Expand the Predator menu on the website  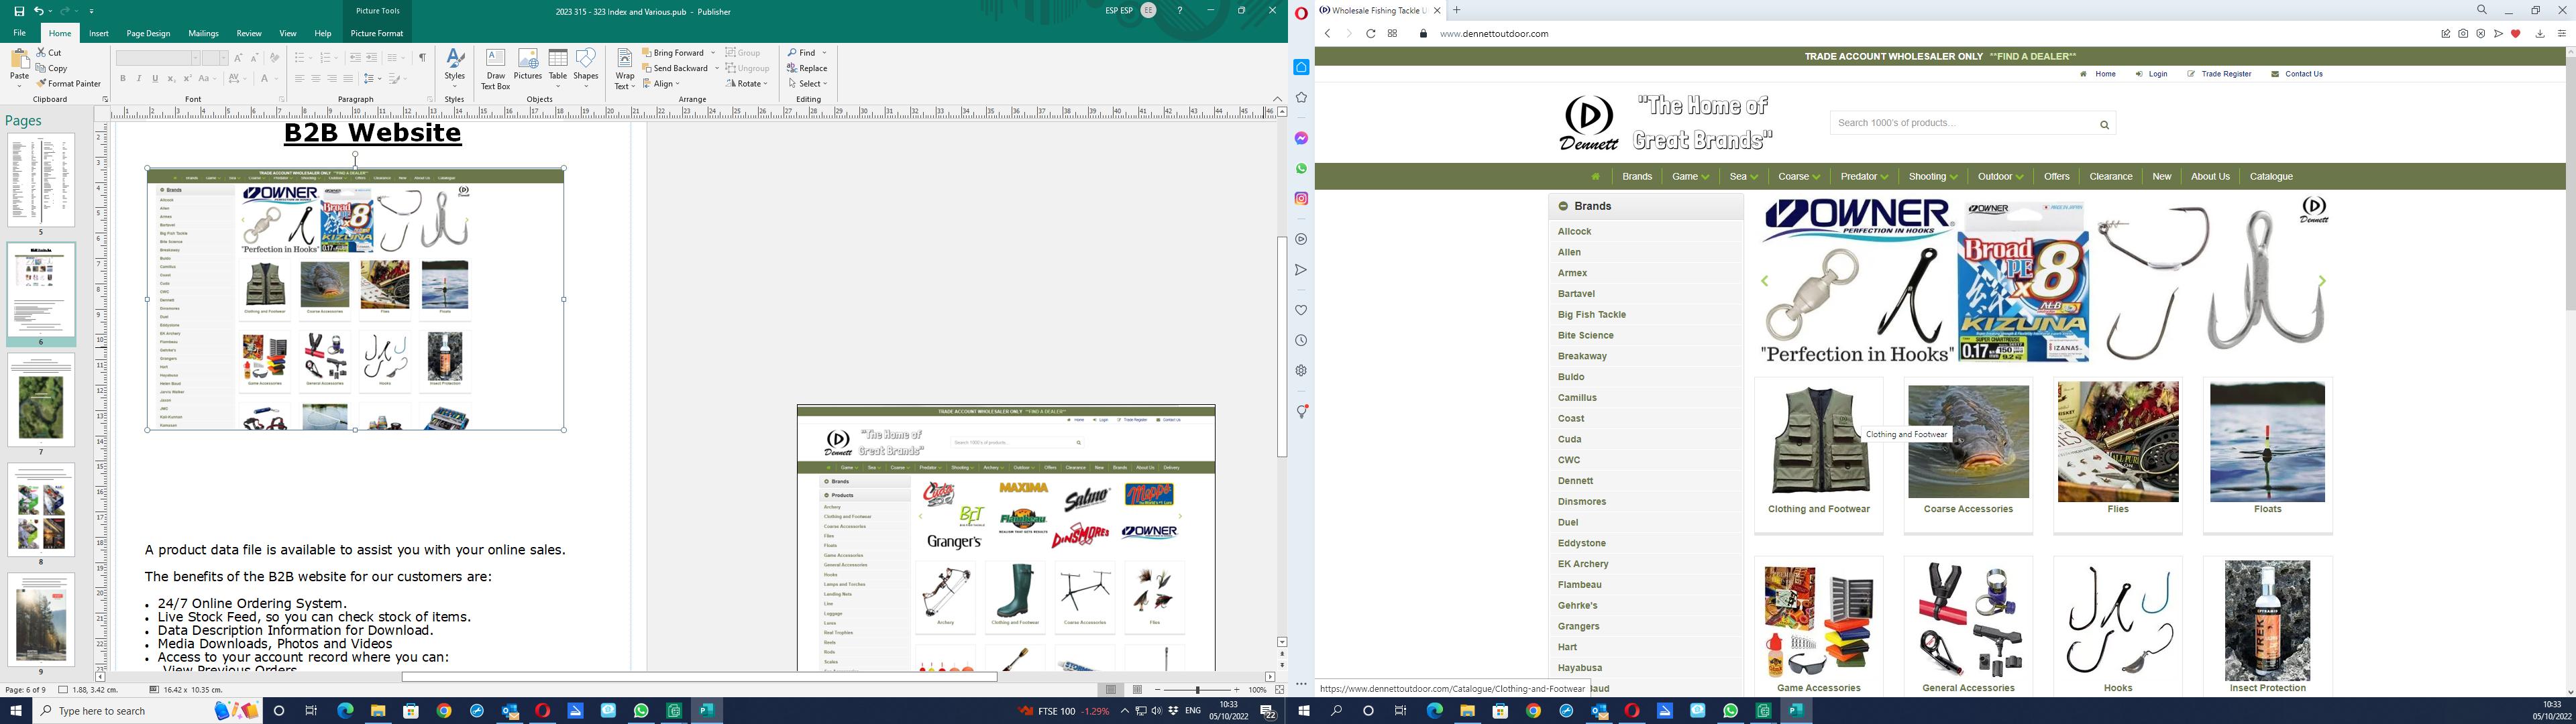(1863, 177)
